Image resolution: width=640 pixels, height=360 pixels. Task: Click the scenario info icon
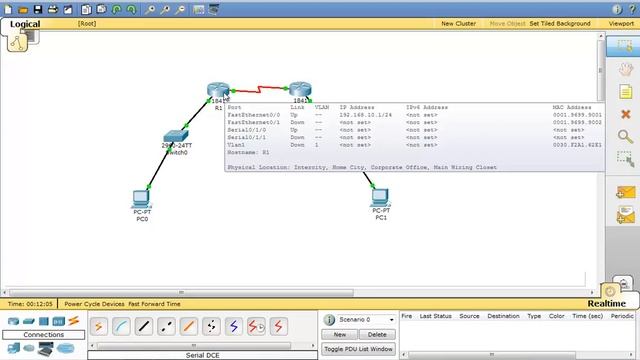tap(329, 320)
